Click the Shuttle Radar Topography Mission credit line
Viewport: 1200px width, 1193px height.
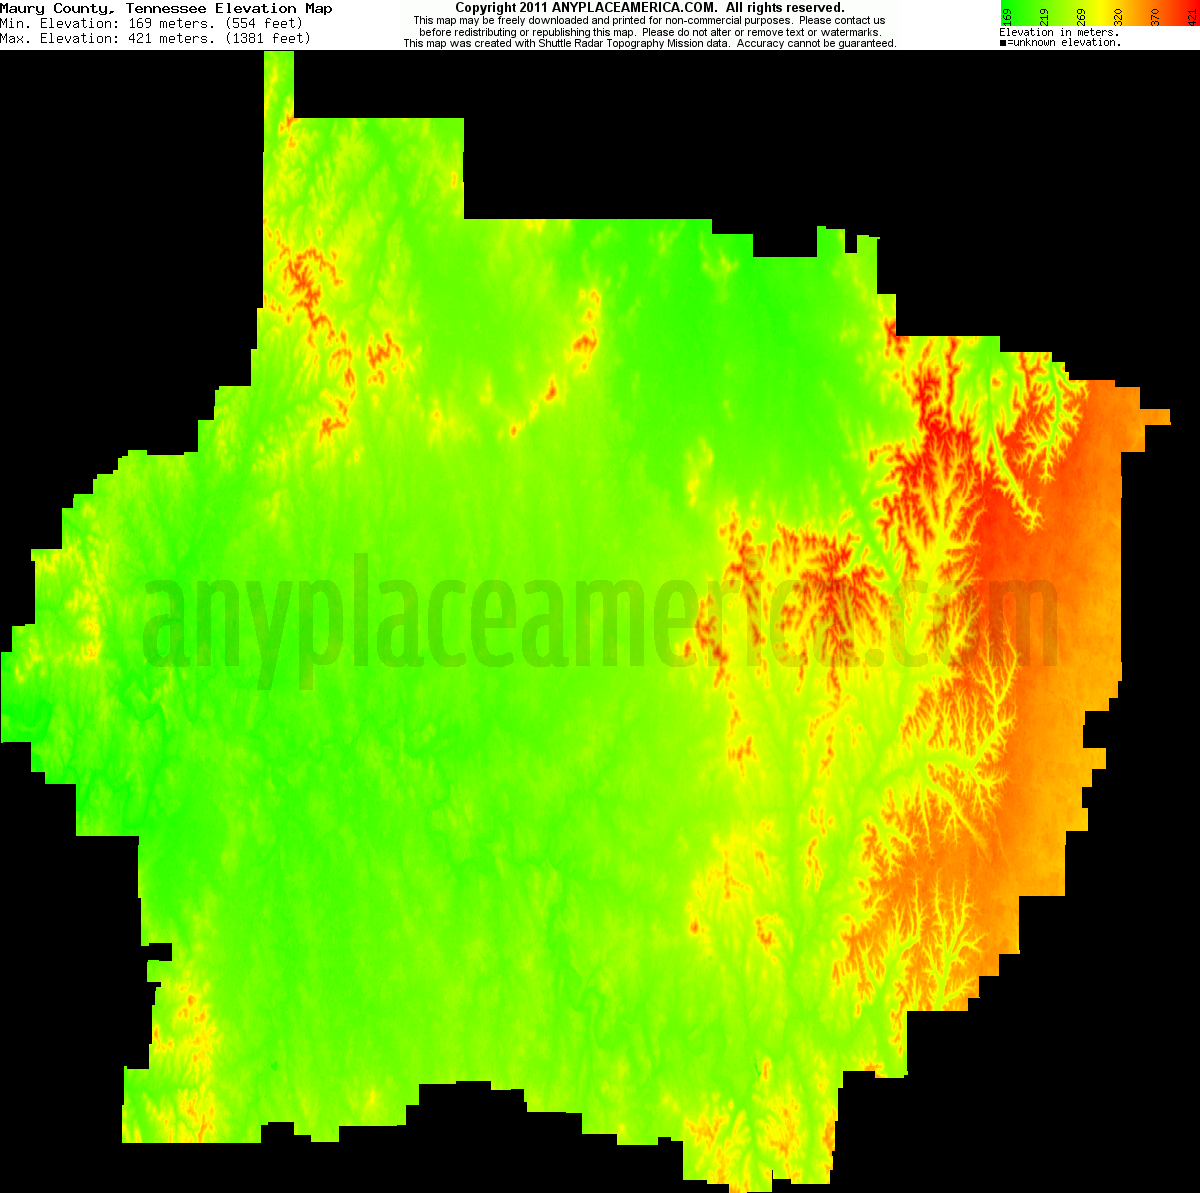(x=650, y=42)
